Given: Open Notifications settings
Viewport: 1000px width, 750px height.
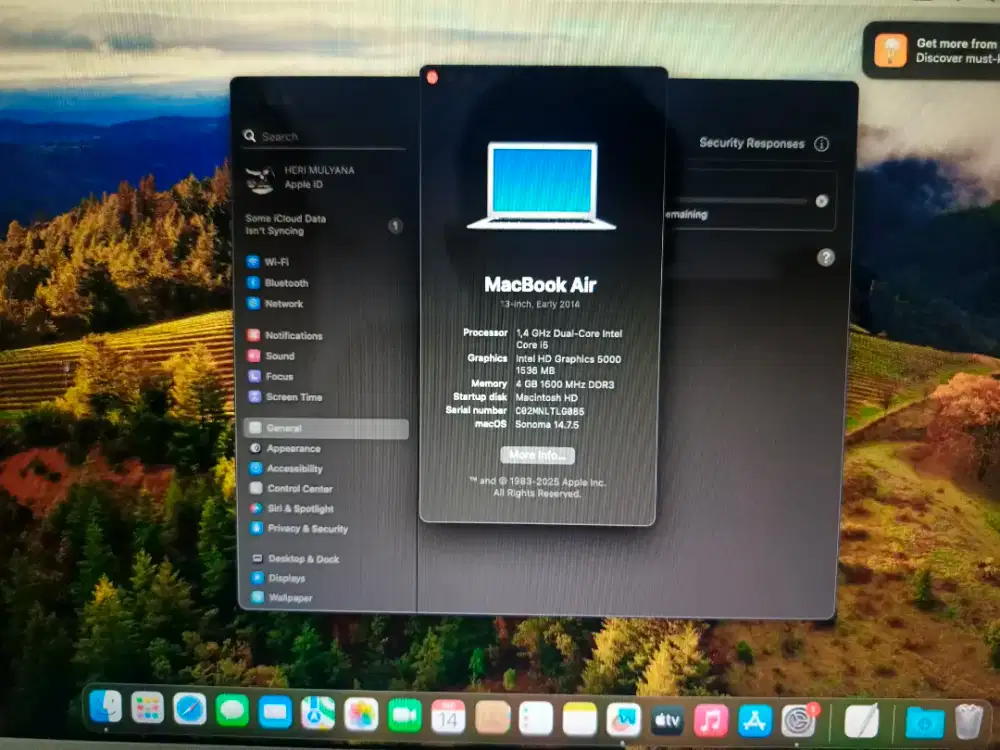Looking at the screenshot, I should pyautogui.click(x=293, y=335).
